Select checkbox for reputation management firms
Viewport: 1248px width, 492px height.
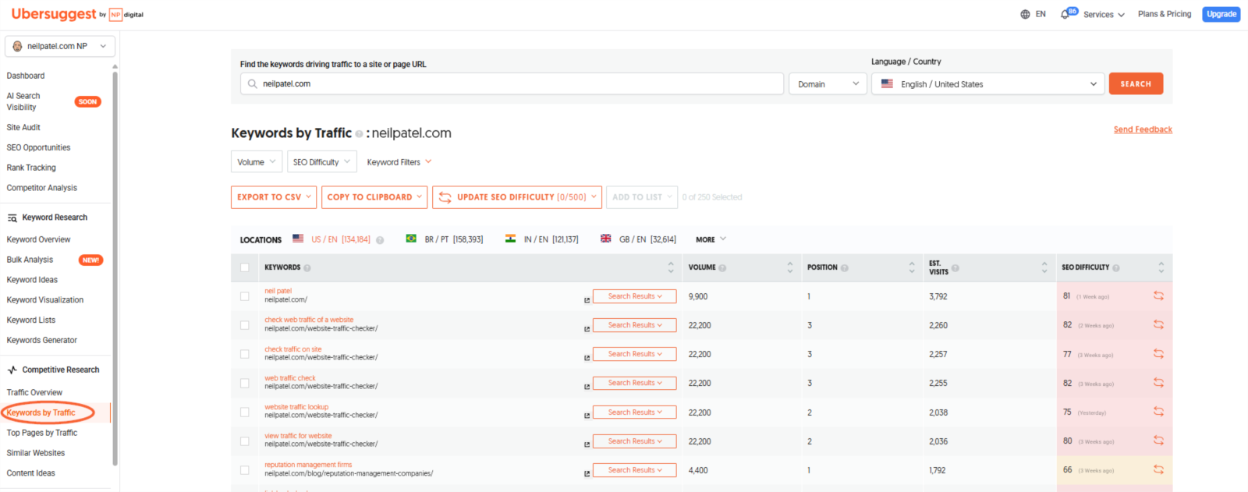point(245,470)
